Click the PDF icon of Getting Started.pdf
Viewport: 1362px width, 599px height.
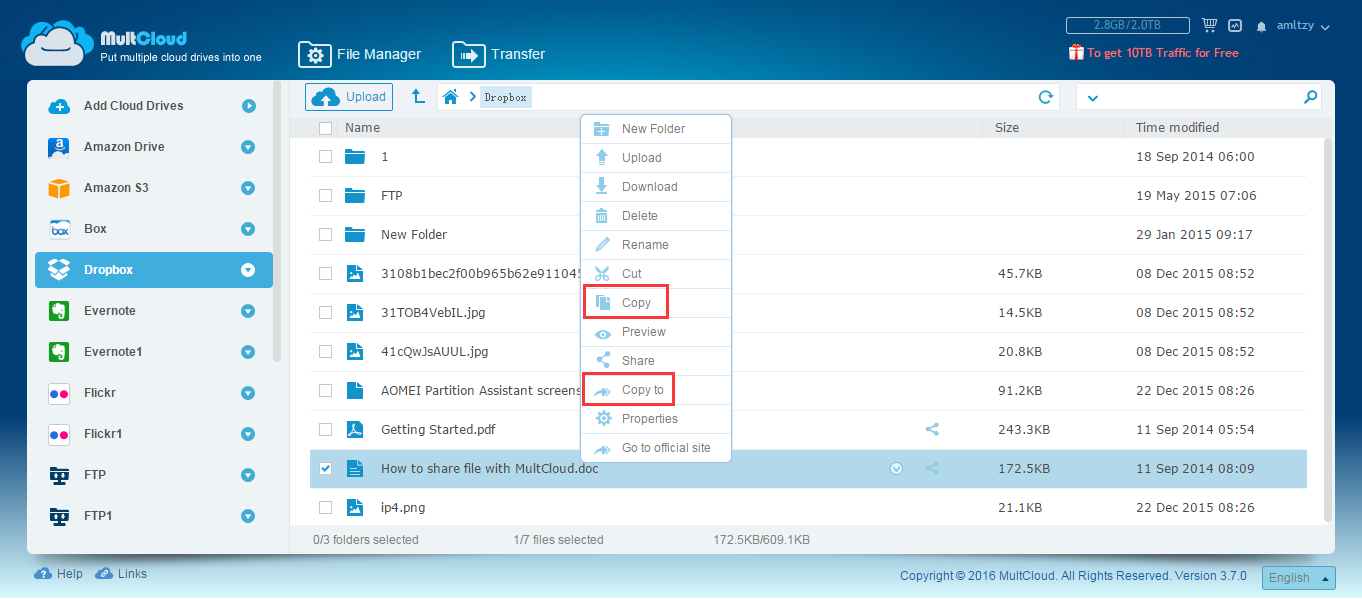tap(354, 430)
